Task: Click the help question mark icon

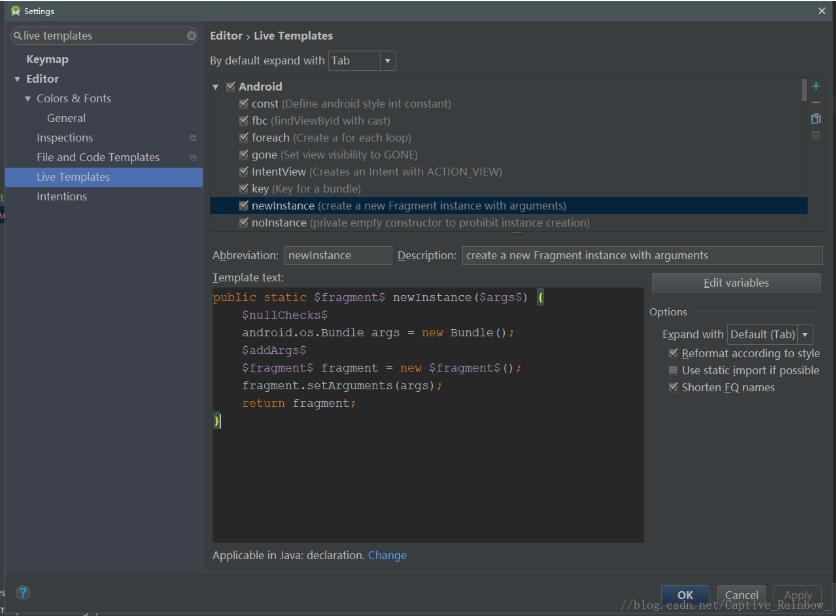Action: tap(23, 593)
